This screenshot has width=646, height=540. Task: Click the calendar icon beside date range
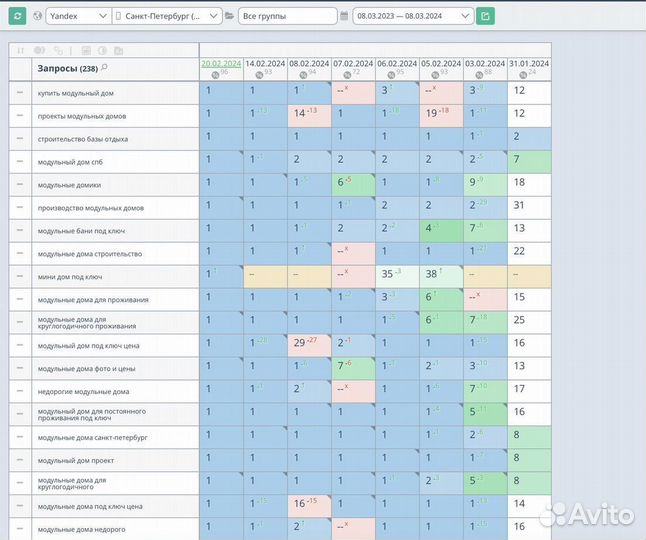coord(344,16)
